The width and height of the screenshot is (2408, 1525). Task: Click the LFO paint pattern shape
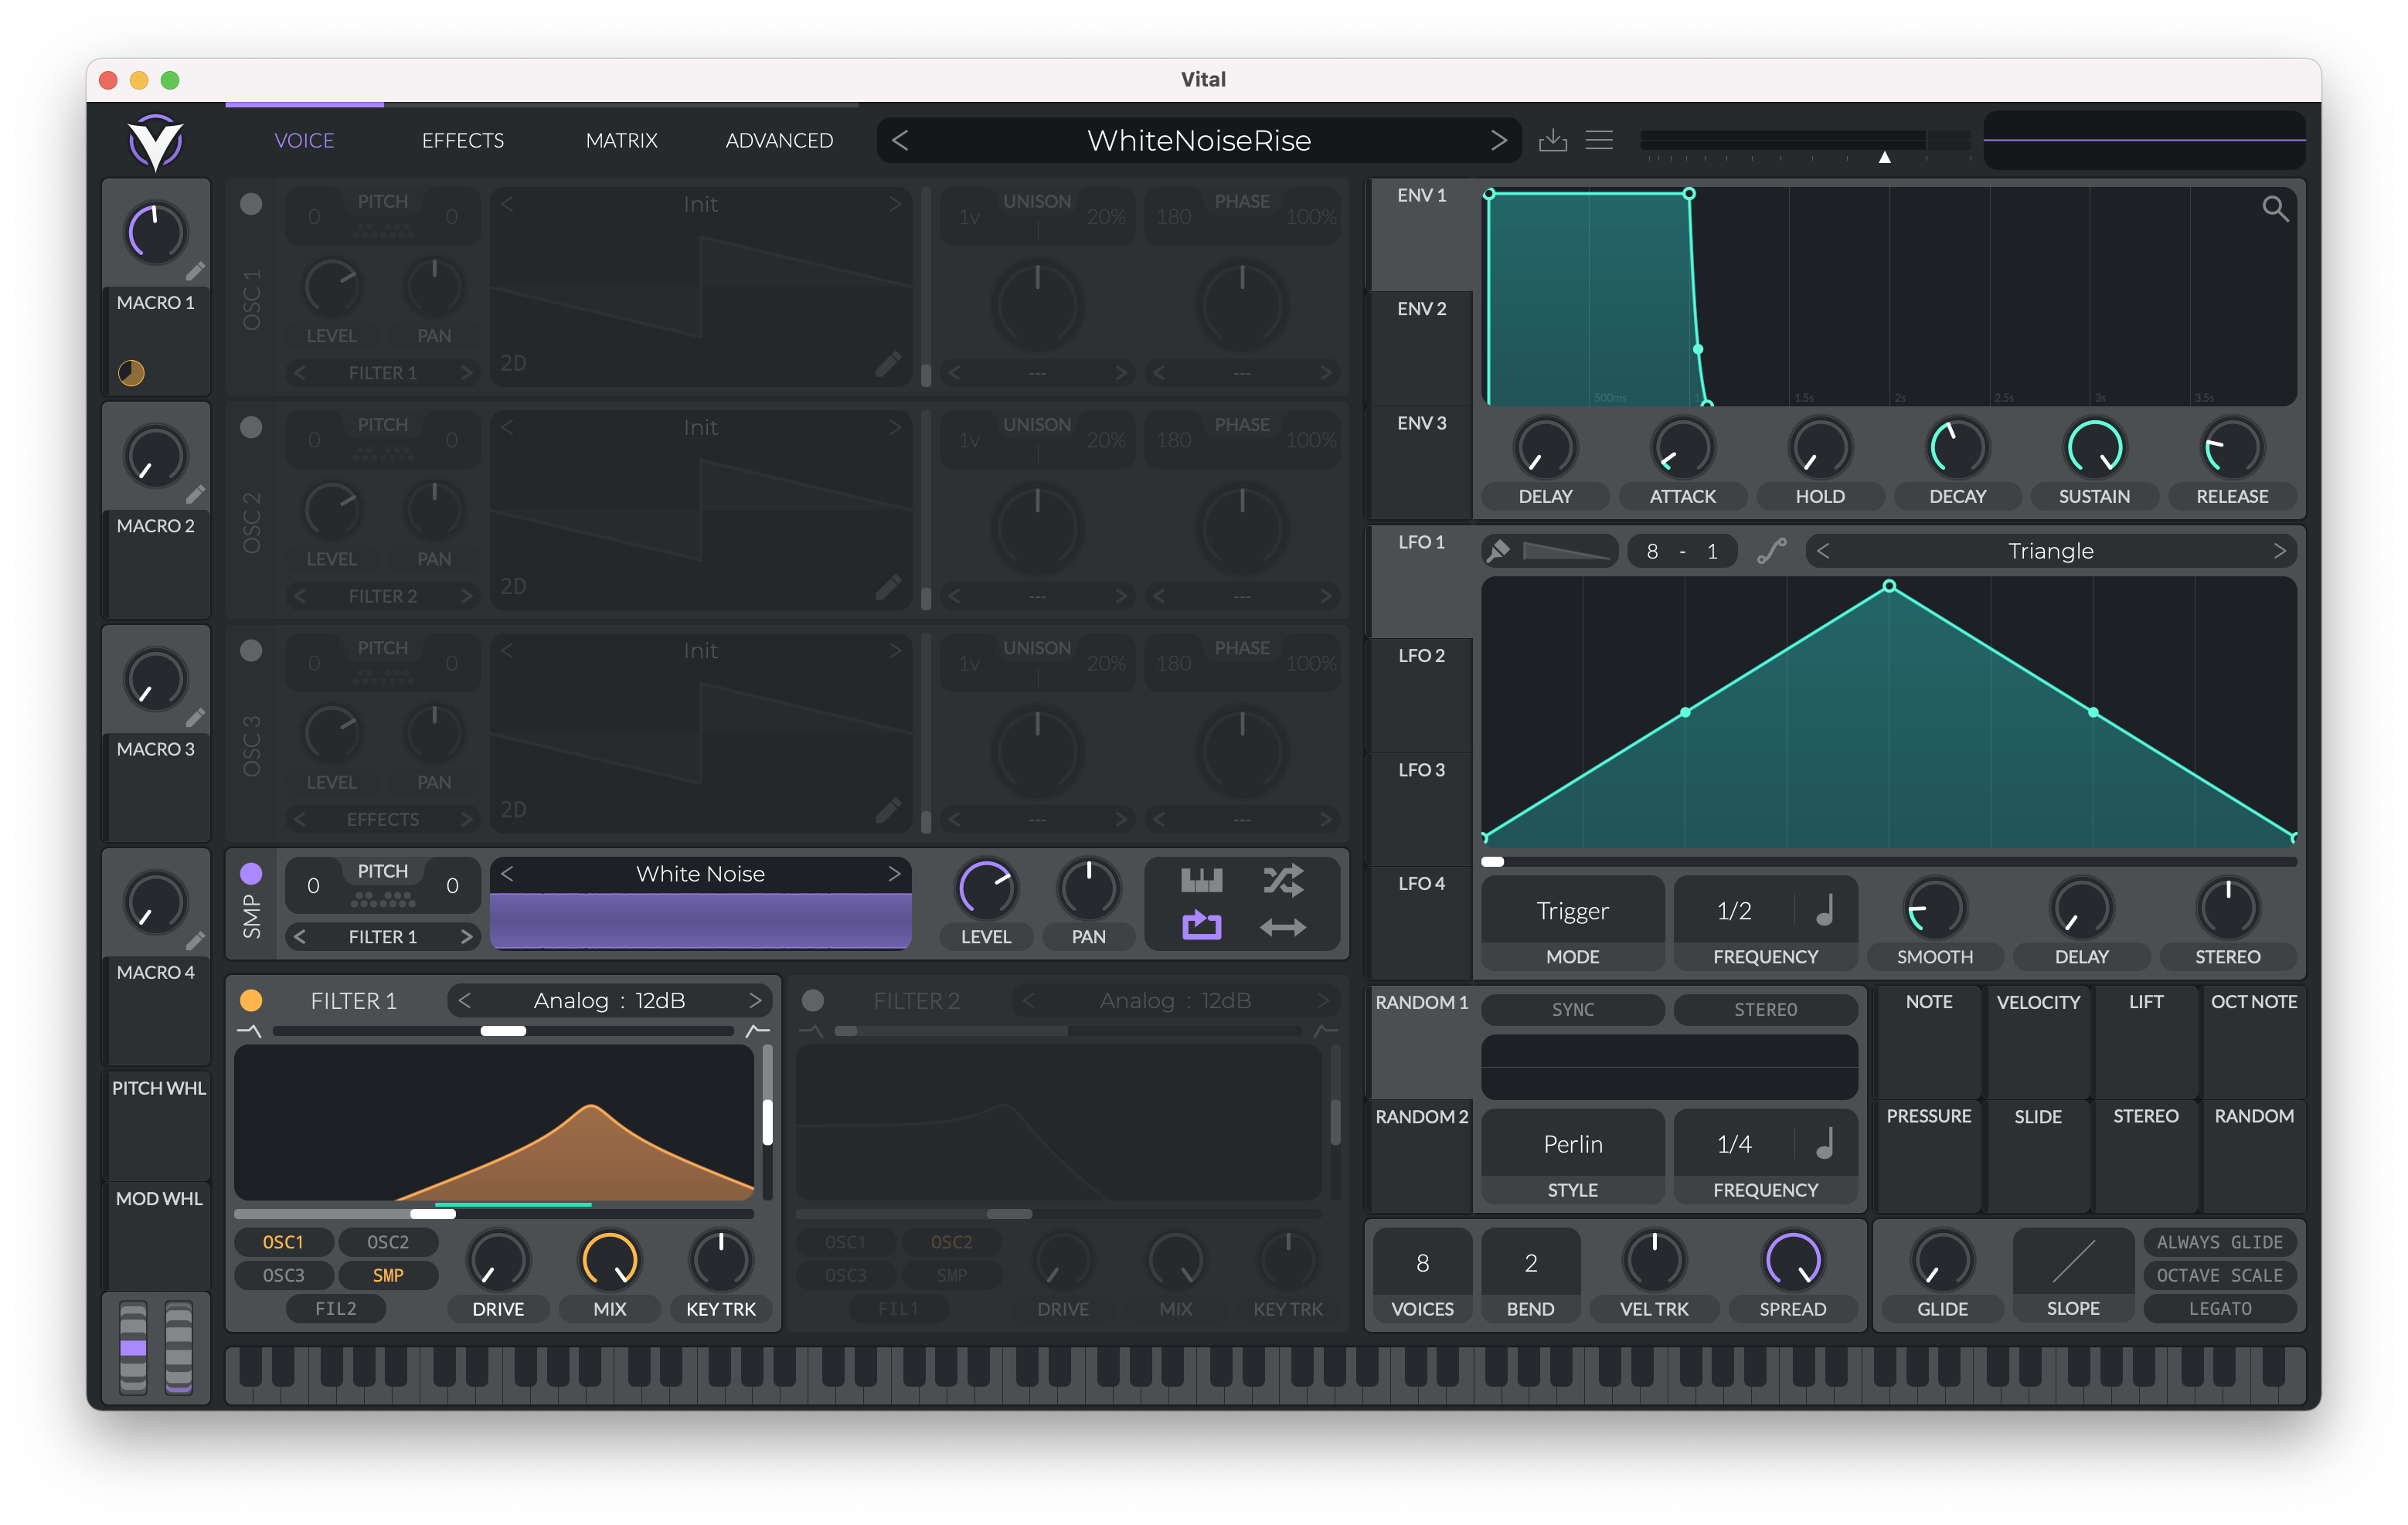pos(1567,551)
